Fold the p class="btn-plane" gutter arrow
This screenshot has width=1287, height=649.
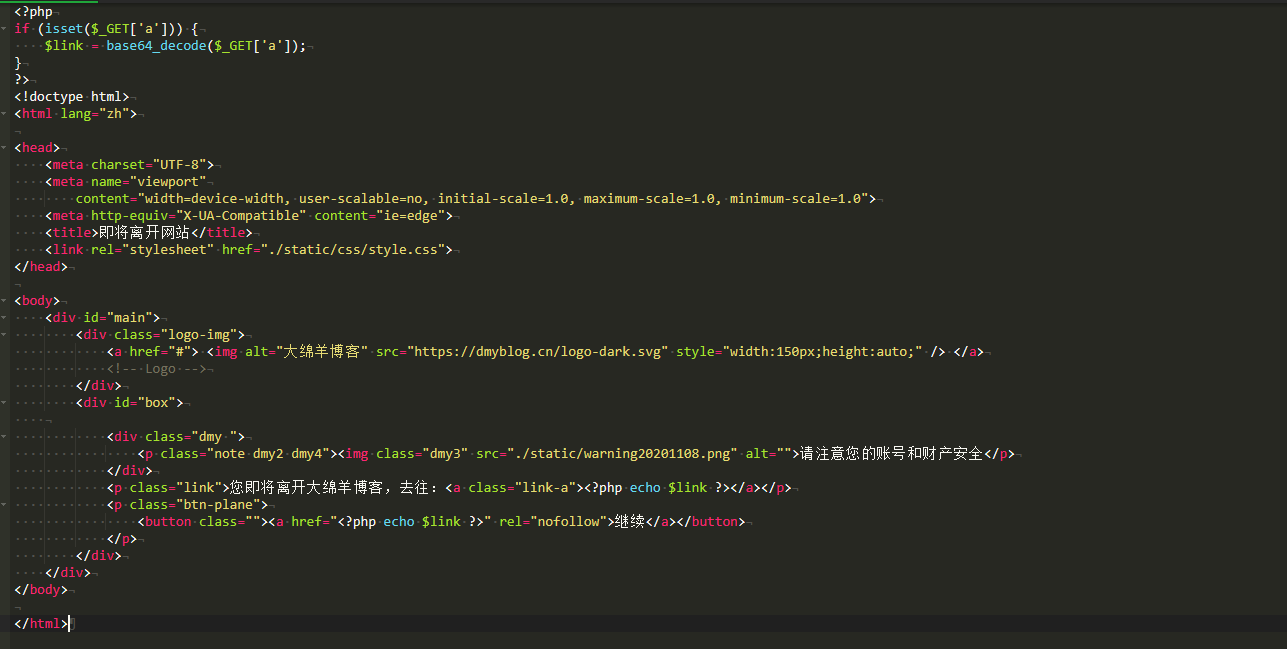6,505
